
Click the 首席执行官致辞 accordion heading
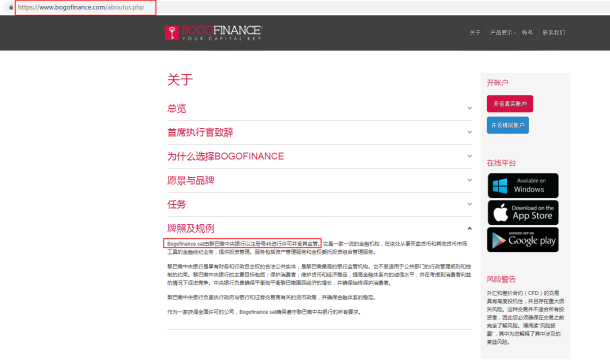point(200,133)
